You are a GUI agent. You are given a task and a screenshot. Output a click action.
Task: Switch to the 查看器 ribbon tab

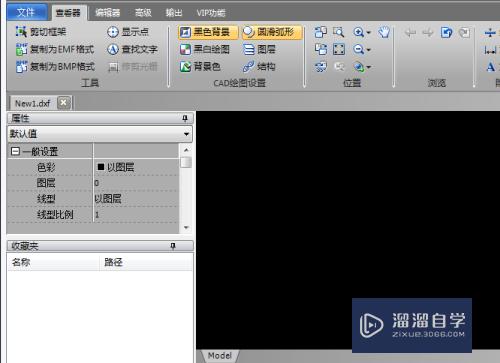[x=69, y=13]
